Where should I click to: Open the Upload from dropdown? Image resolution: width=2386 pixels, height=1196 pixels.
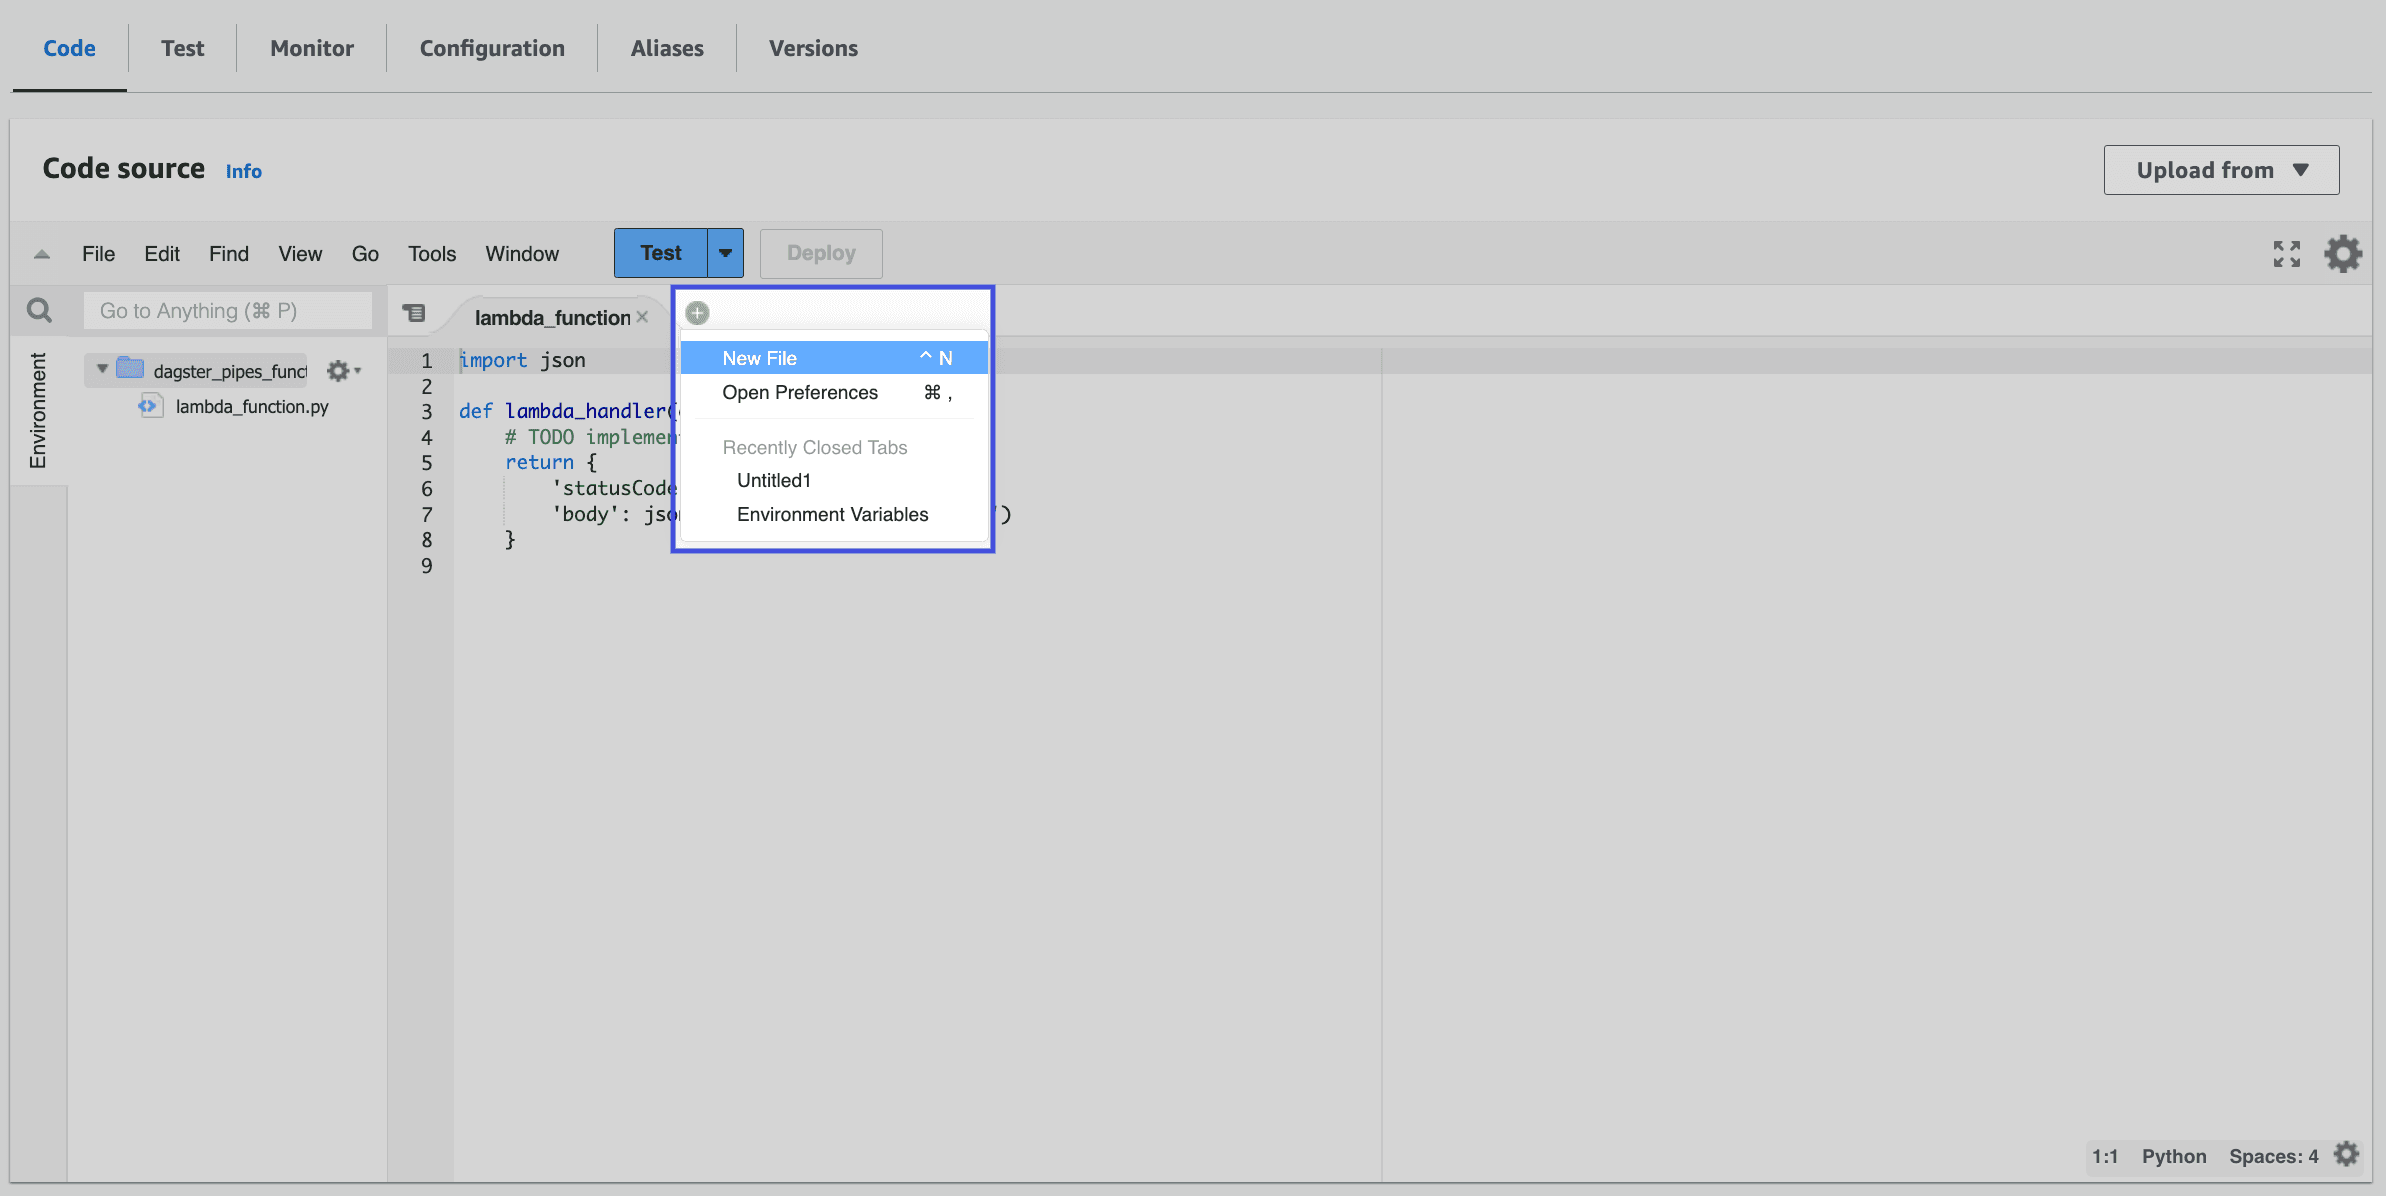(x=2221, y=170)
